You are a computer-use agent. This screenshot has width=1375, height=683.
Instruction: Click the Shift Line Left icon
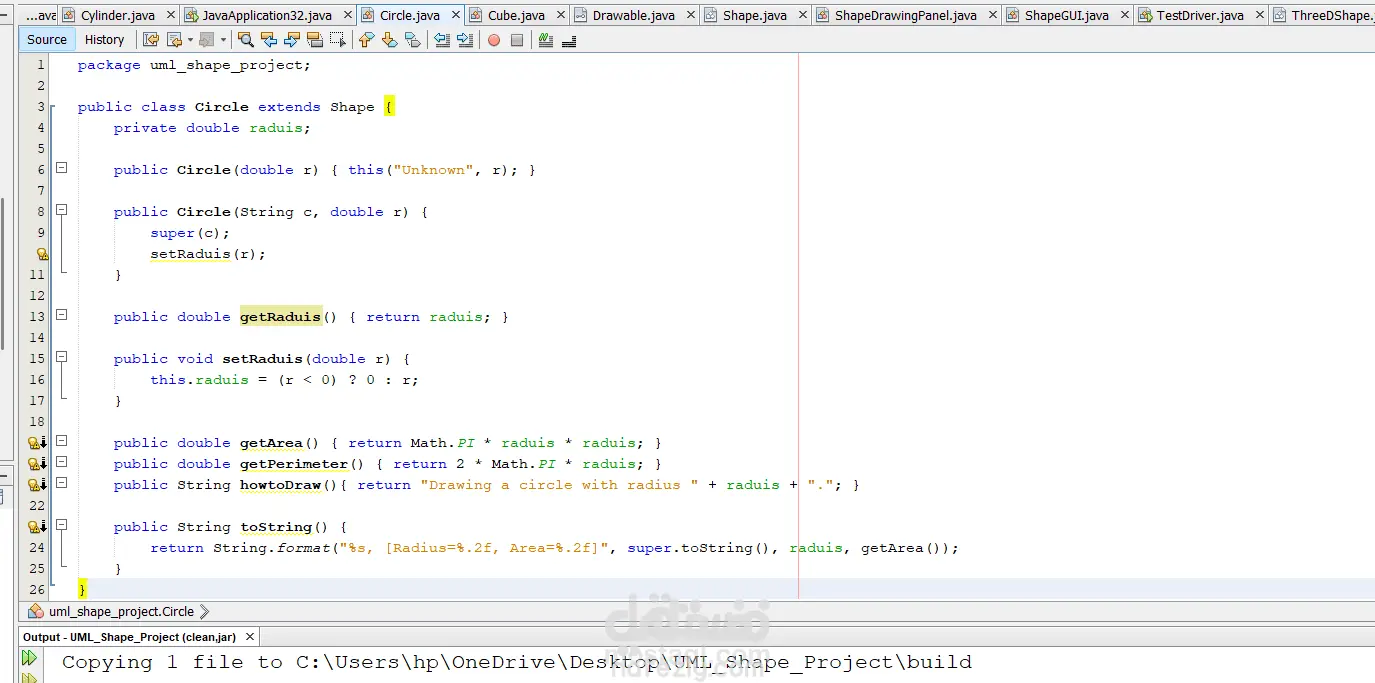(x=442, y=40)
